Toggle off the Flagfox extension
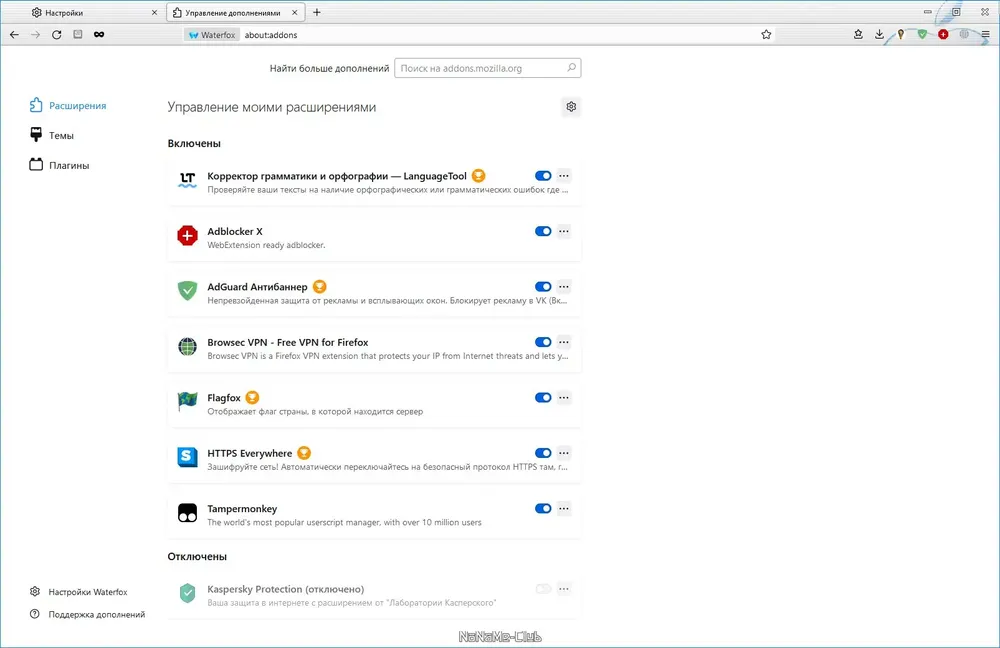Image resolution: width=1000 pixels, height=648 pixels. click(543, 398)
